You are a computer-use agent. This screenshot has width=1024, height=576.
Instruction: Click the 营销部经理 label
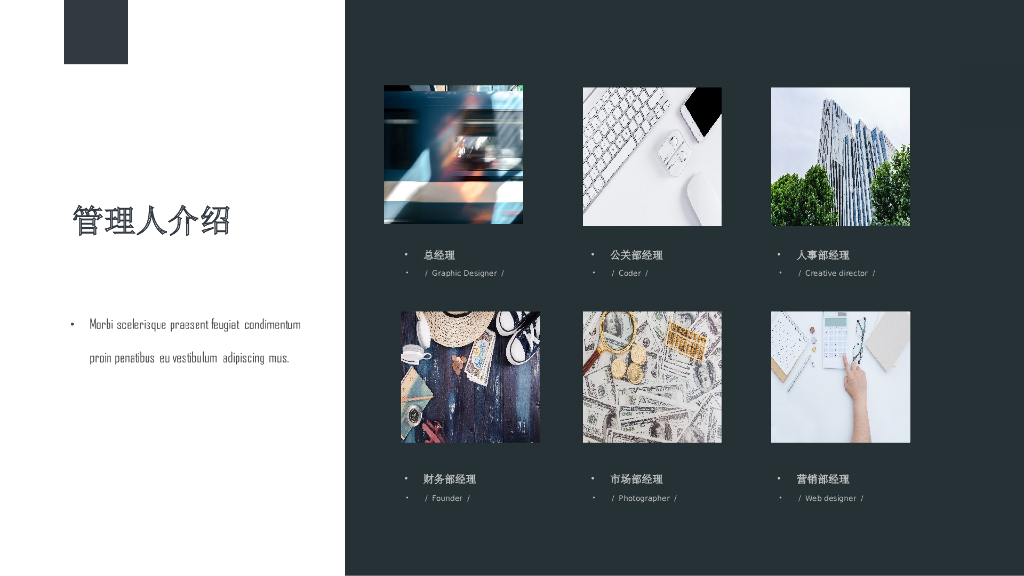coord(823,479)
